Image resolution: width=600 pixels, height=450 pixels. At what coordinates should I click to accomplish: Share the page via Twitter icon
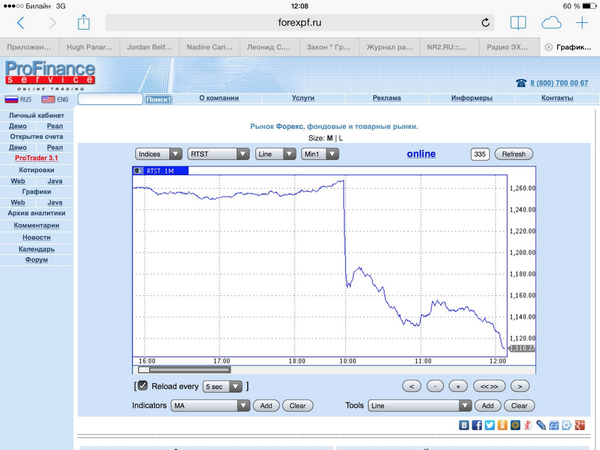point(490,426)
